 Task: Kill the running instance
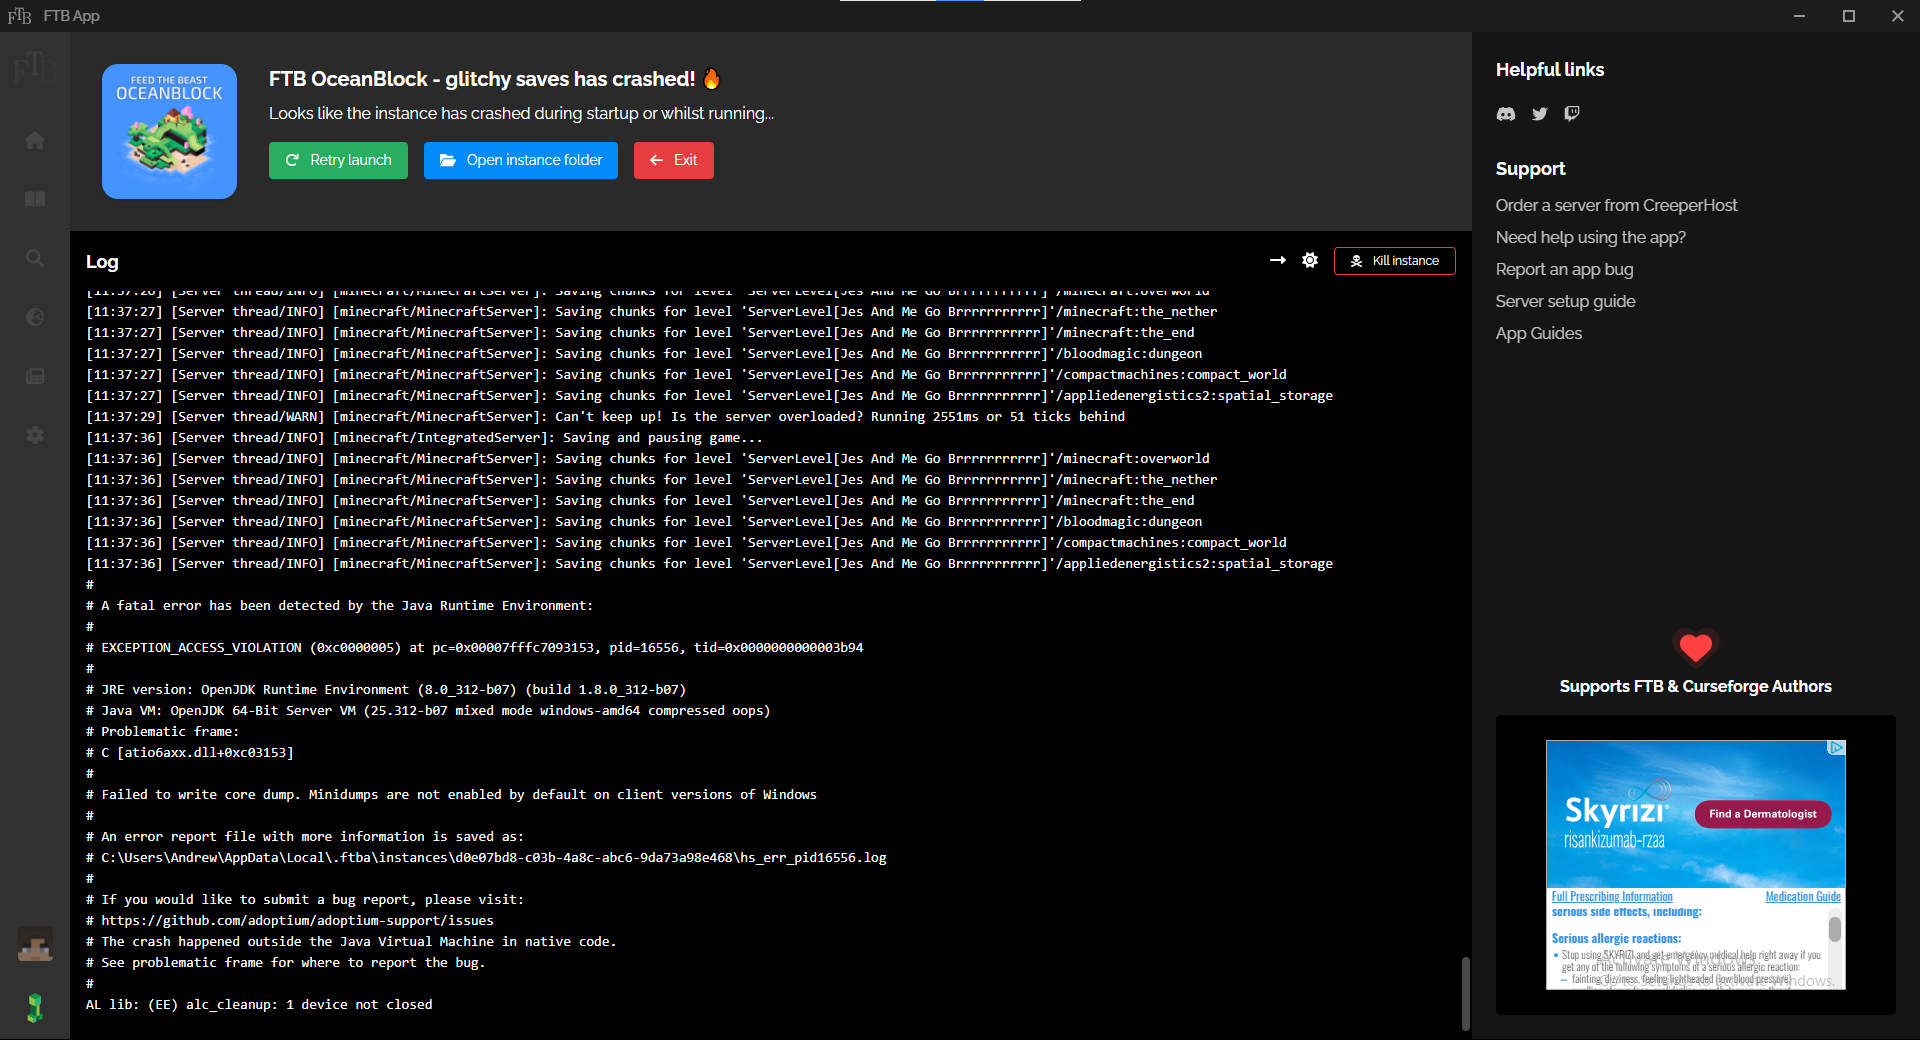[x=1394, y=260]
